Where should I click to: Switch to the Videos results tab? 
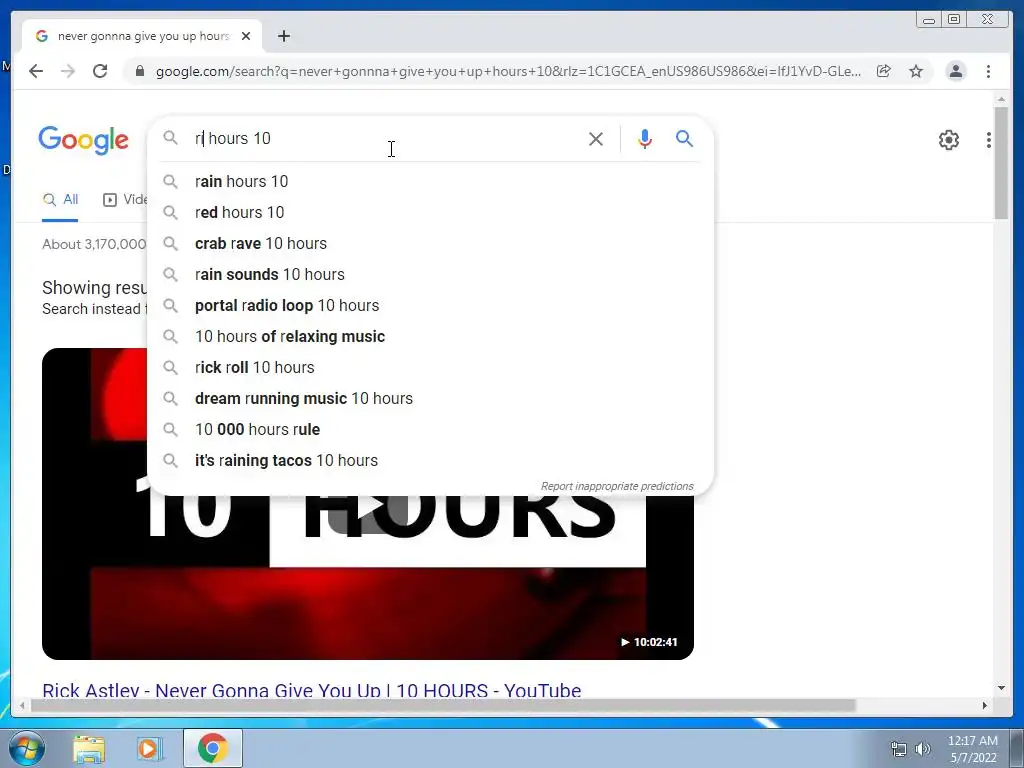tap(125, 200)
